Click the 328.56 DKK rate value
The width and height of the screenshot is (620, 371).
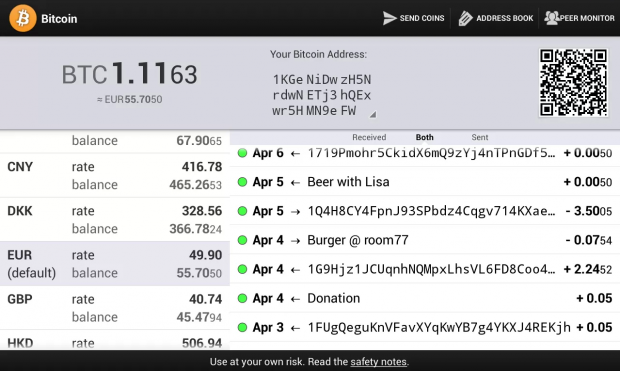202,211
